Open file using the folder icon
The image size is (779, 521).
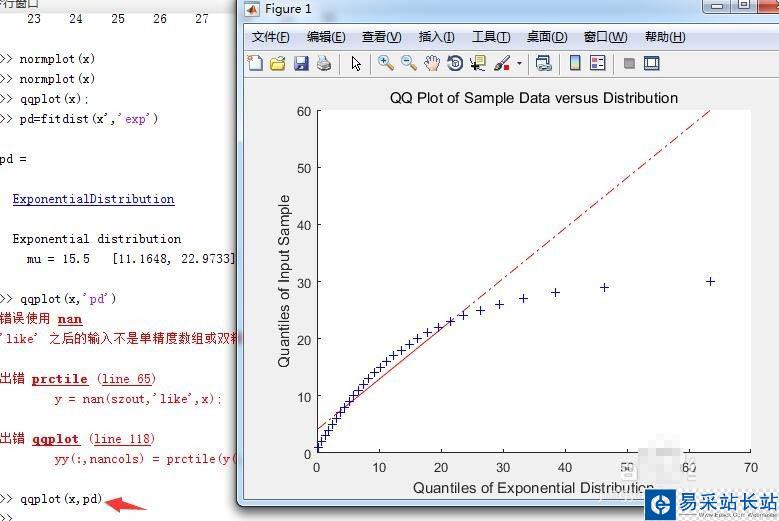[x=278, y=64]
